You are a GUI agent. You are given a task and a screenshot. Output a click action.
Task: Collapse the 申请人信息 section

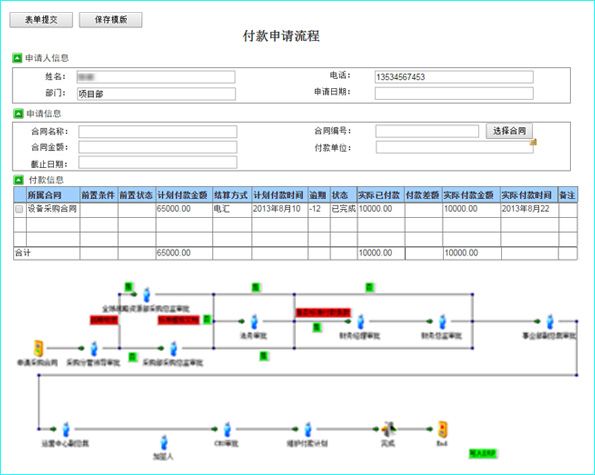pyautogui.click(x=17, y=58)
